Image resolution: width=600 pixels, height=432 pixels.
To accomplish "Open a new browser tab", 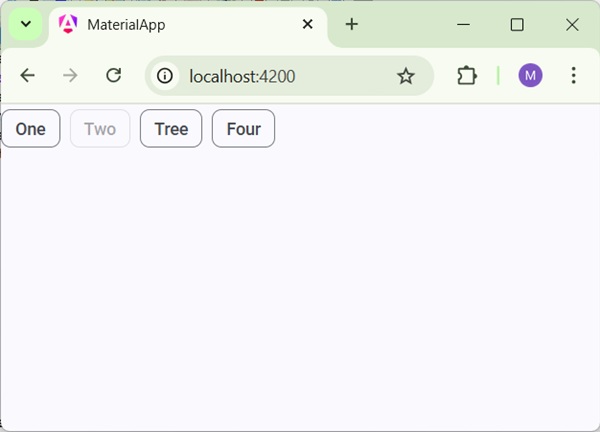I will pos(351,24).
